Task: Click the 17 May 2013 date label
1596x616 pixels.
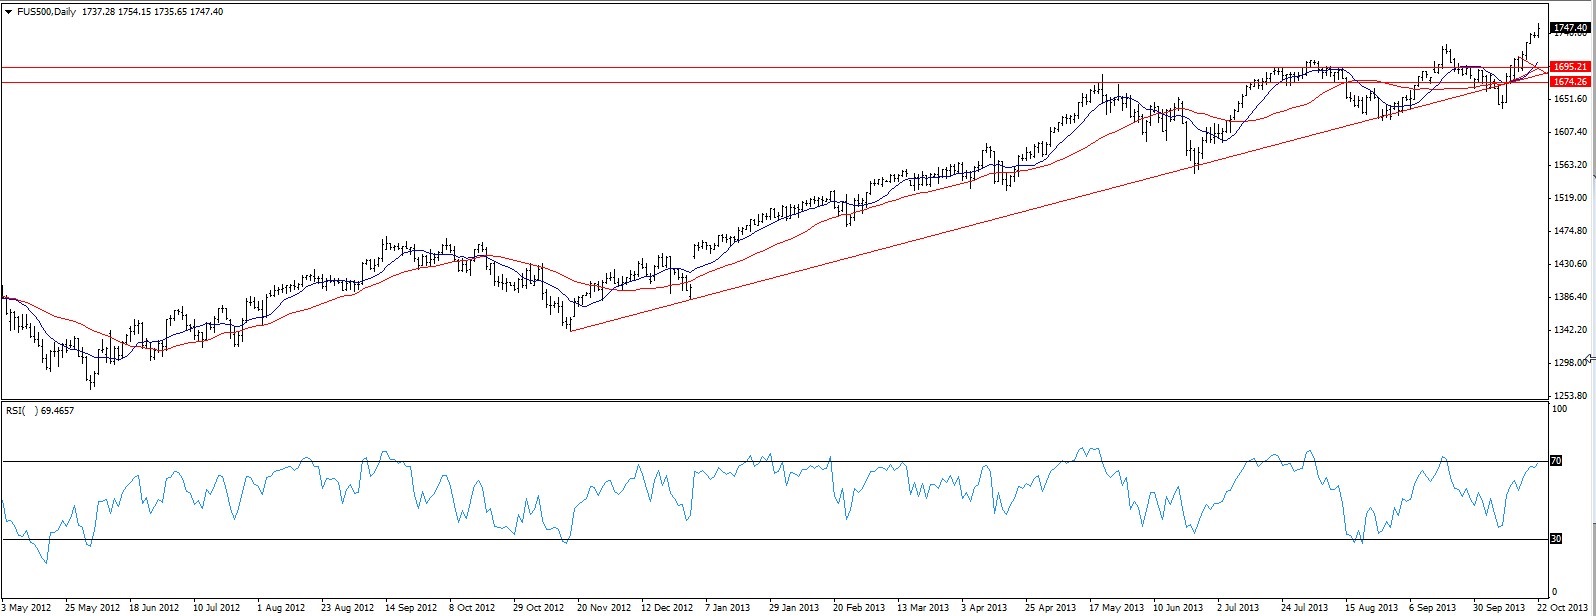Action: pos(1116,607)
